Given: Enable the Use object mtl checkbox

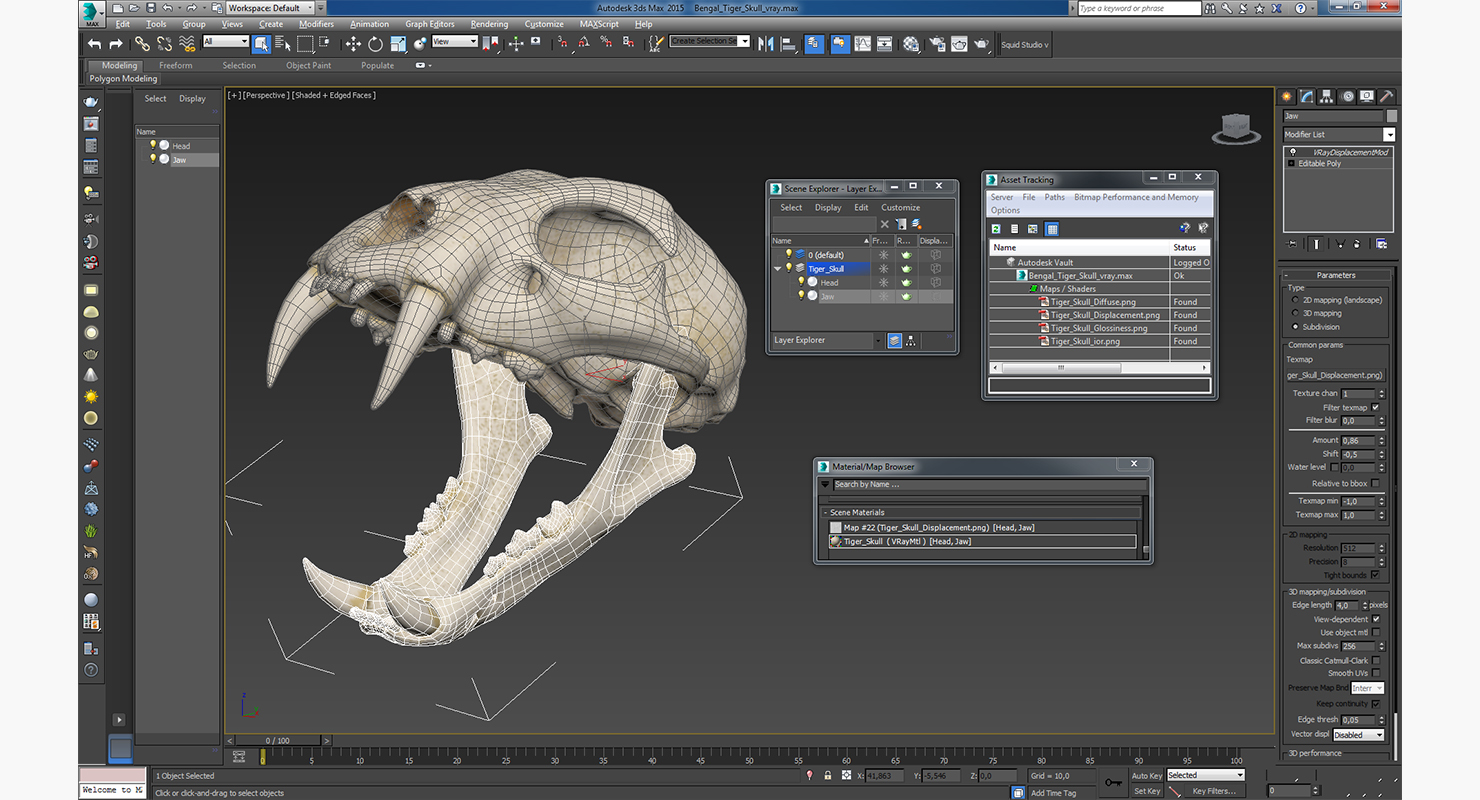Looking at the screenshot, I should tap(1376, 632).
